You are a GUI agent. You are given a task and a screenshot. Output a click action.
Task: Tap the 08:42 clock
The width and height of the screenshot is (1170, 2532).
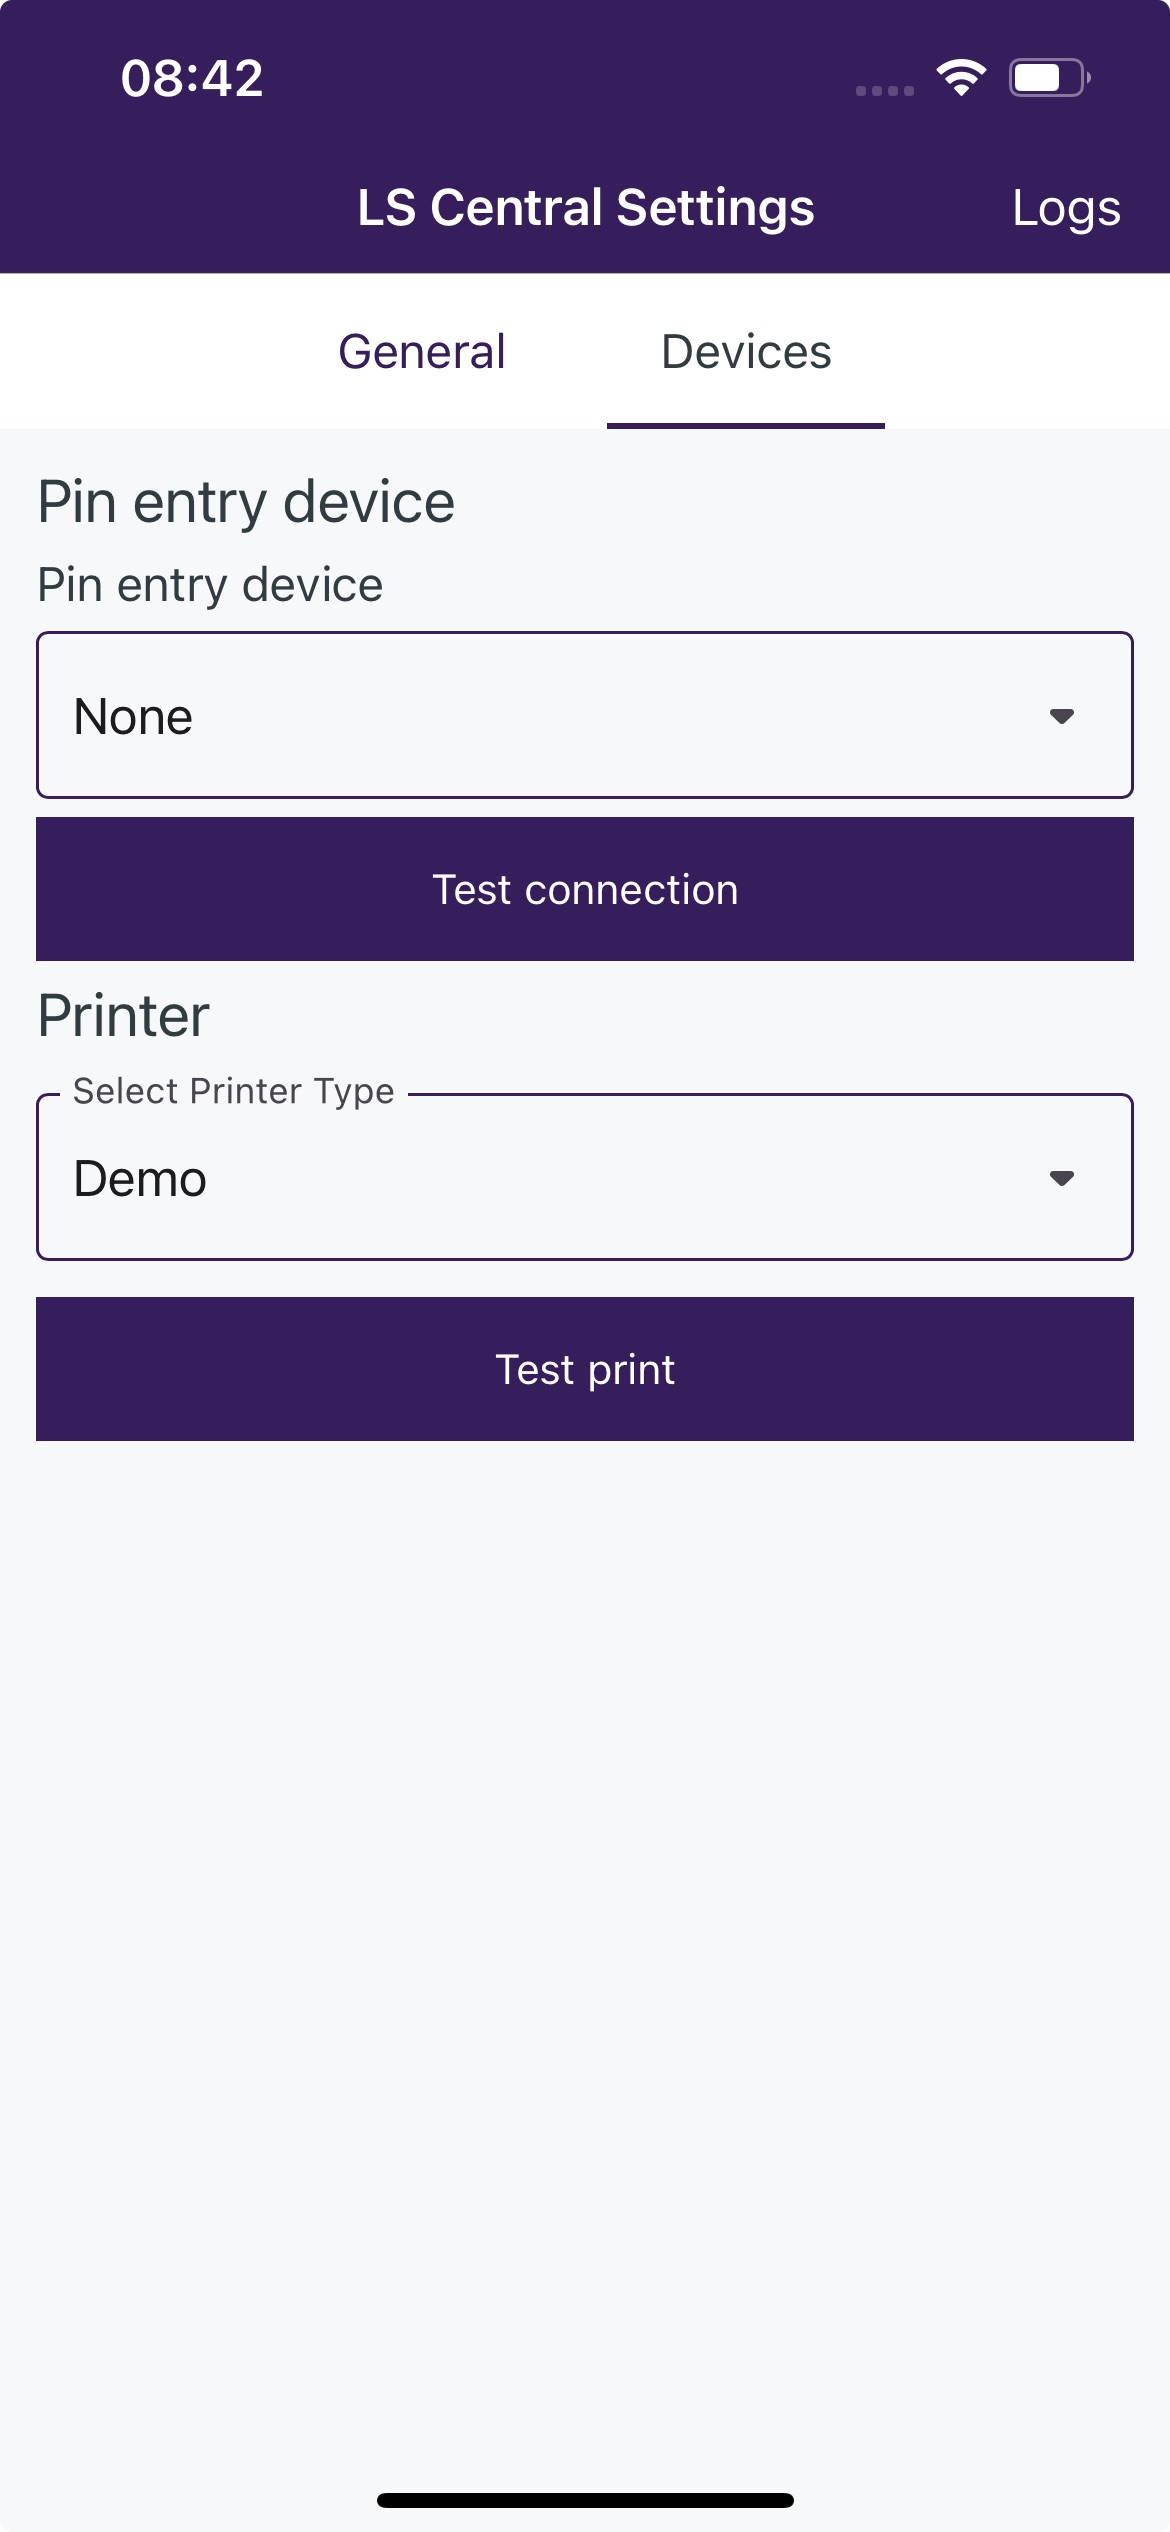192,78
